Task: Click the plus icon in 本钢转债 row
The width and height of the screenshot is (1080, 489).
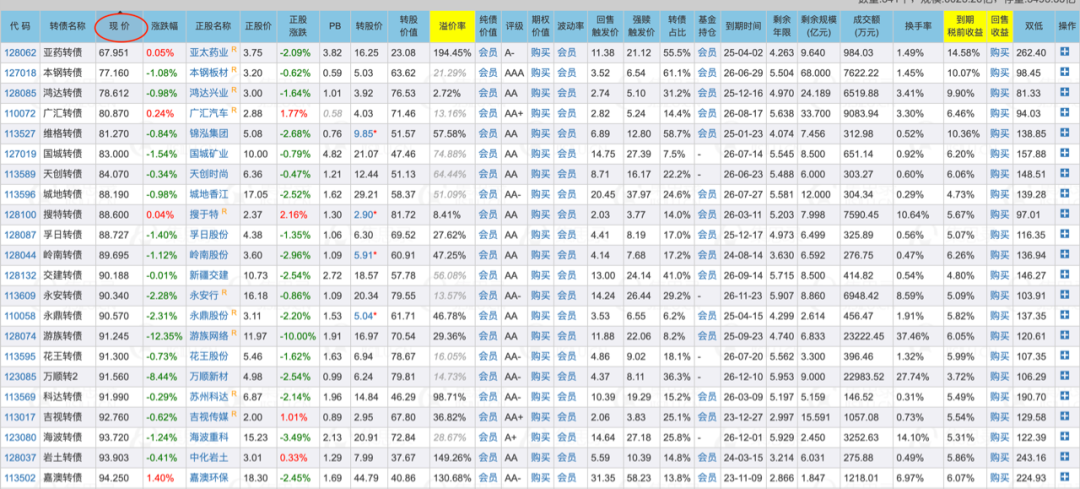Action: pos(1065,72)
